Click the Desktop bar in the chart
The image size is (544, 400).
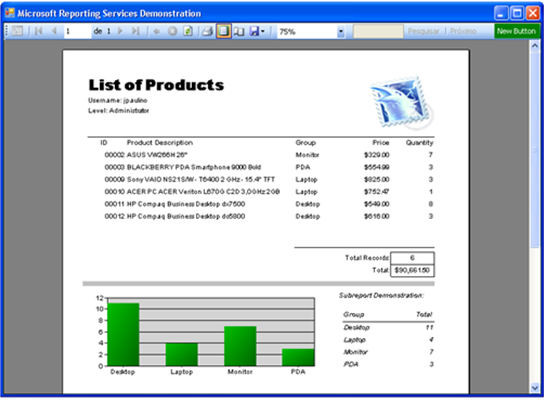pos(123,334)
